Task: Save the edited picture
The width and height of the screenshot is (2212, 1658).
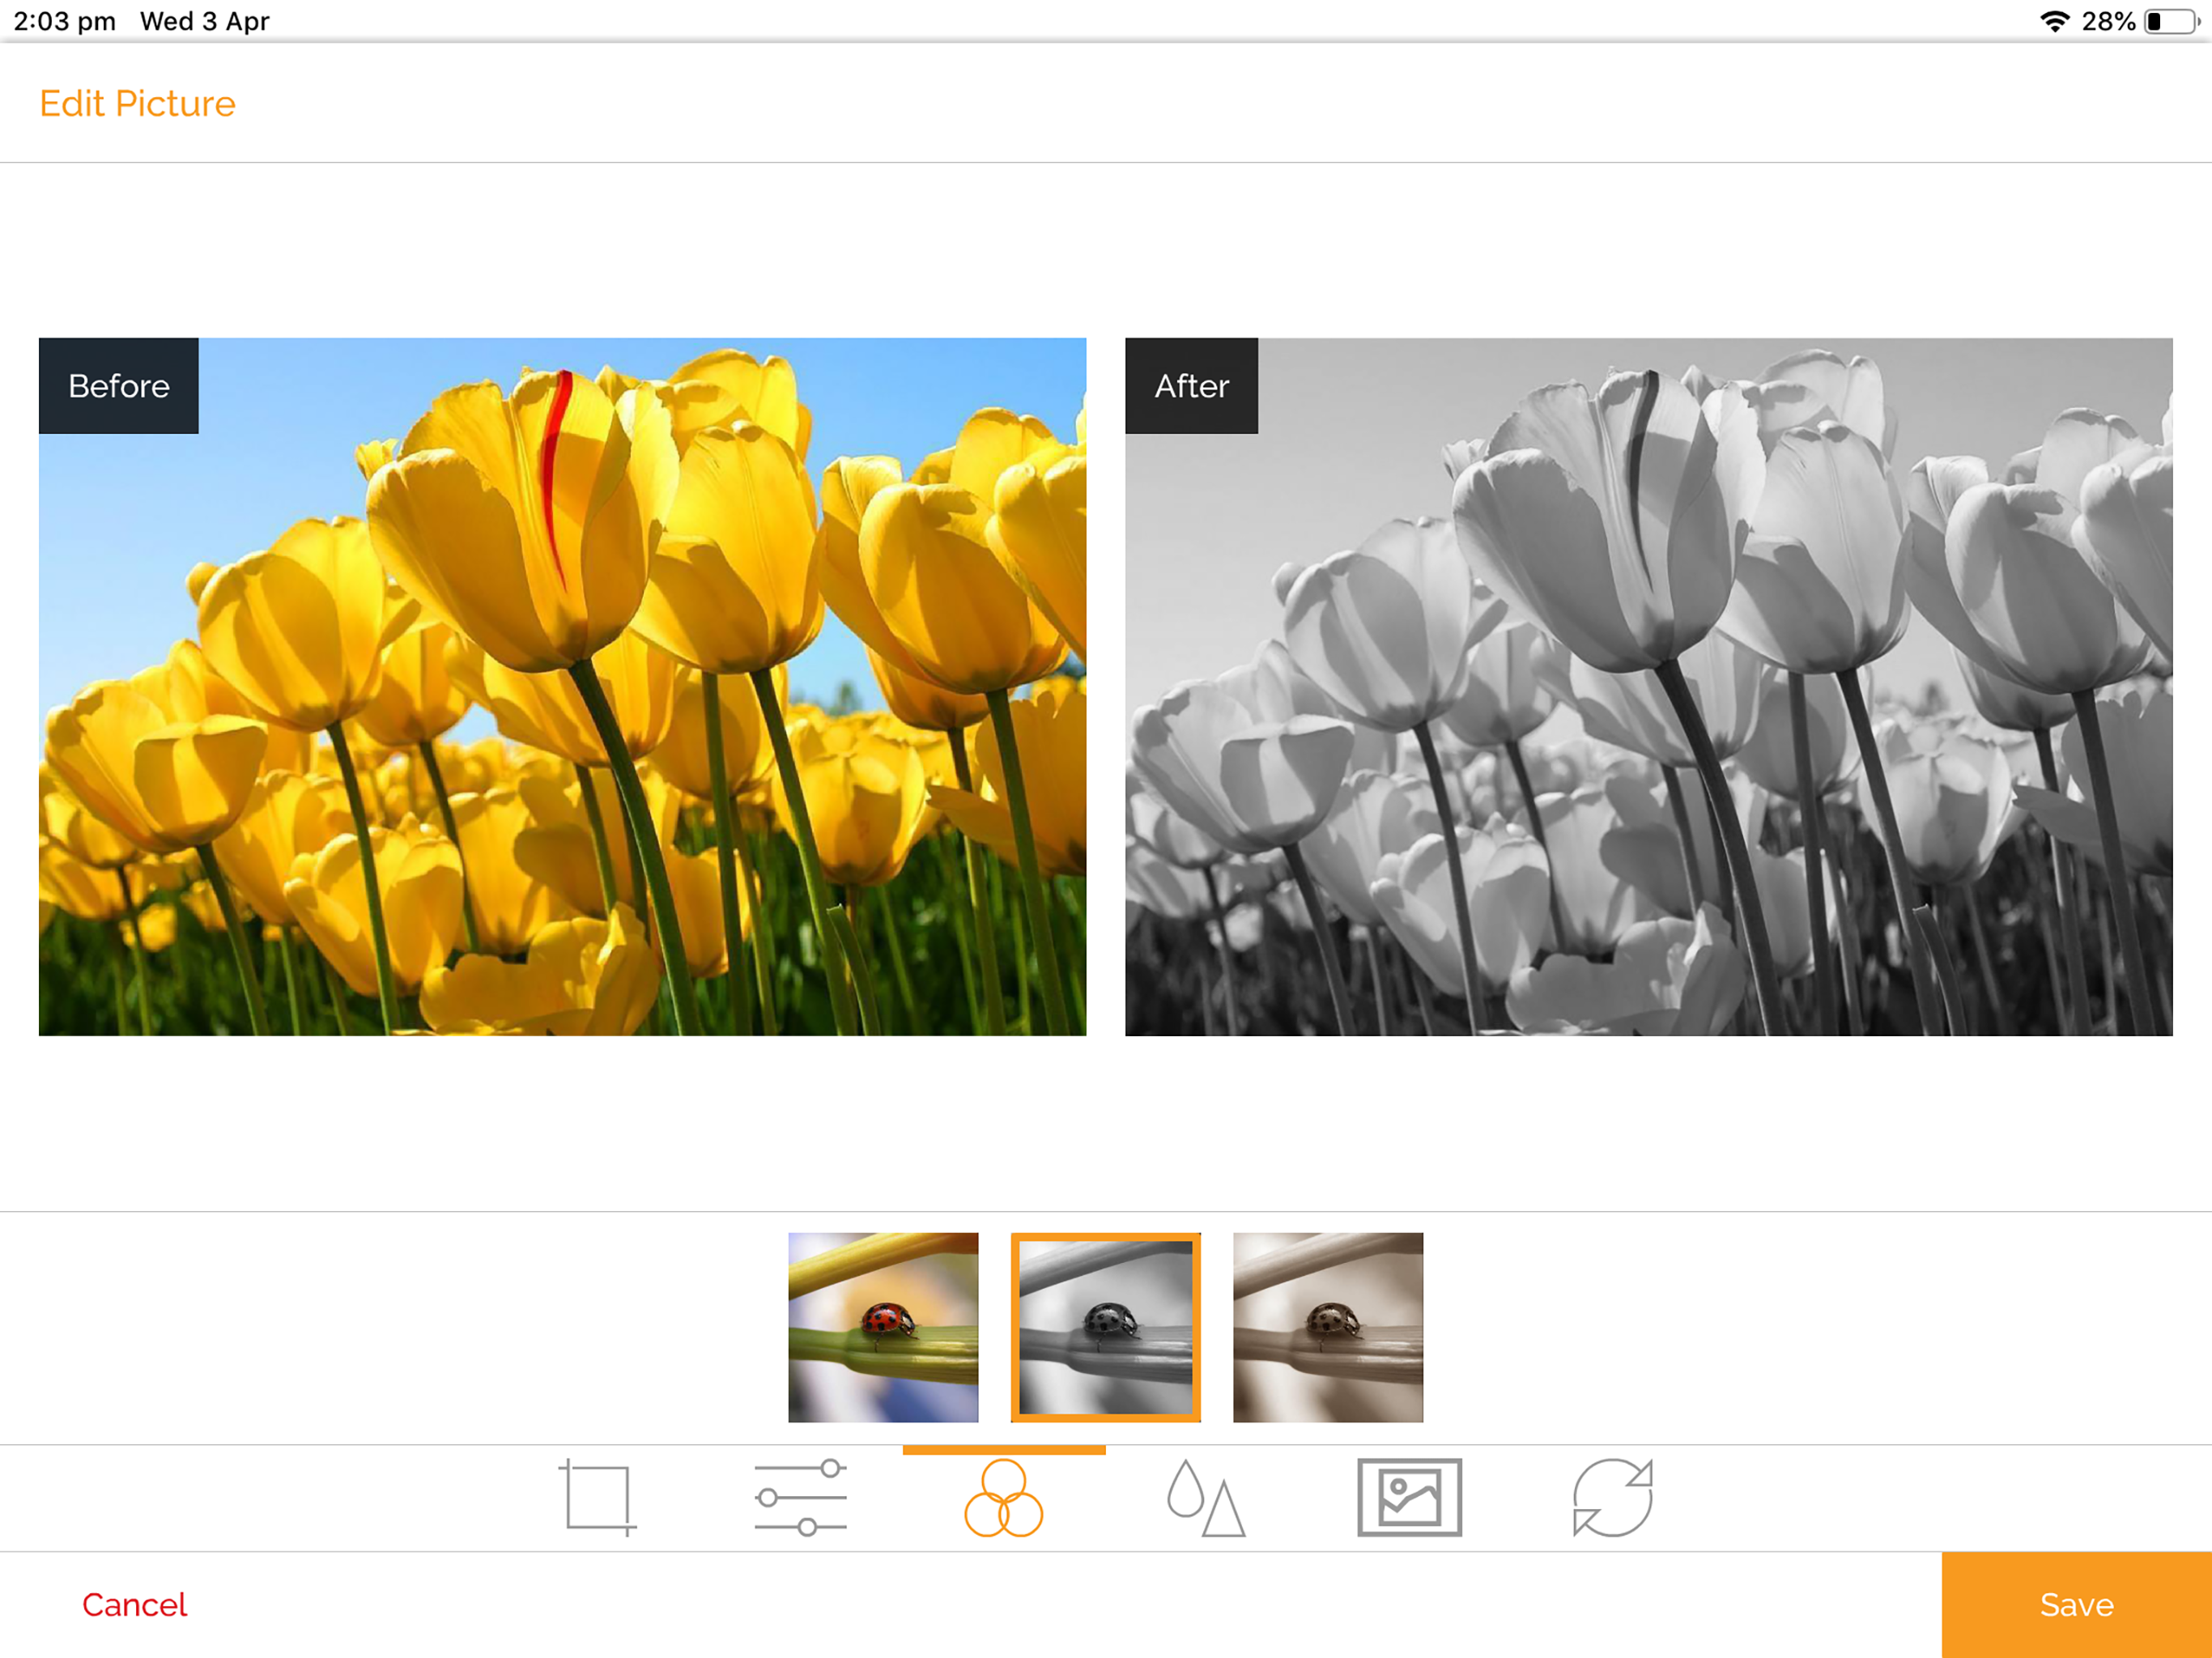Action: tap(2076, 1604)
